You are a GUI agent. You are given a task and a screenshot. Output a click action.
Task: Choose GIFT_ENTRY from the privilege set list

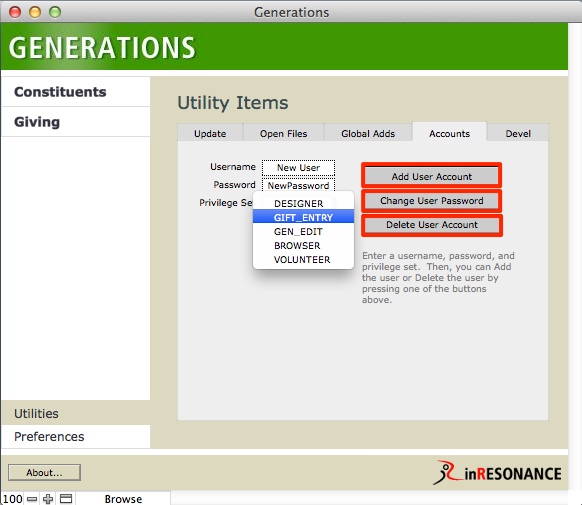303,217
